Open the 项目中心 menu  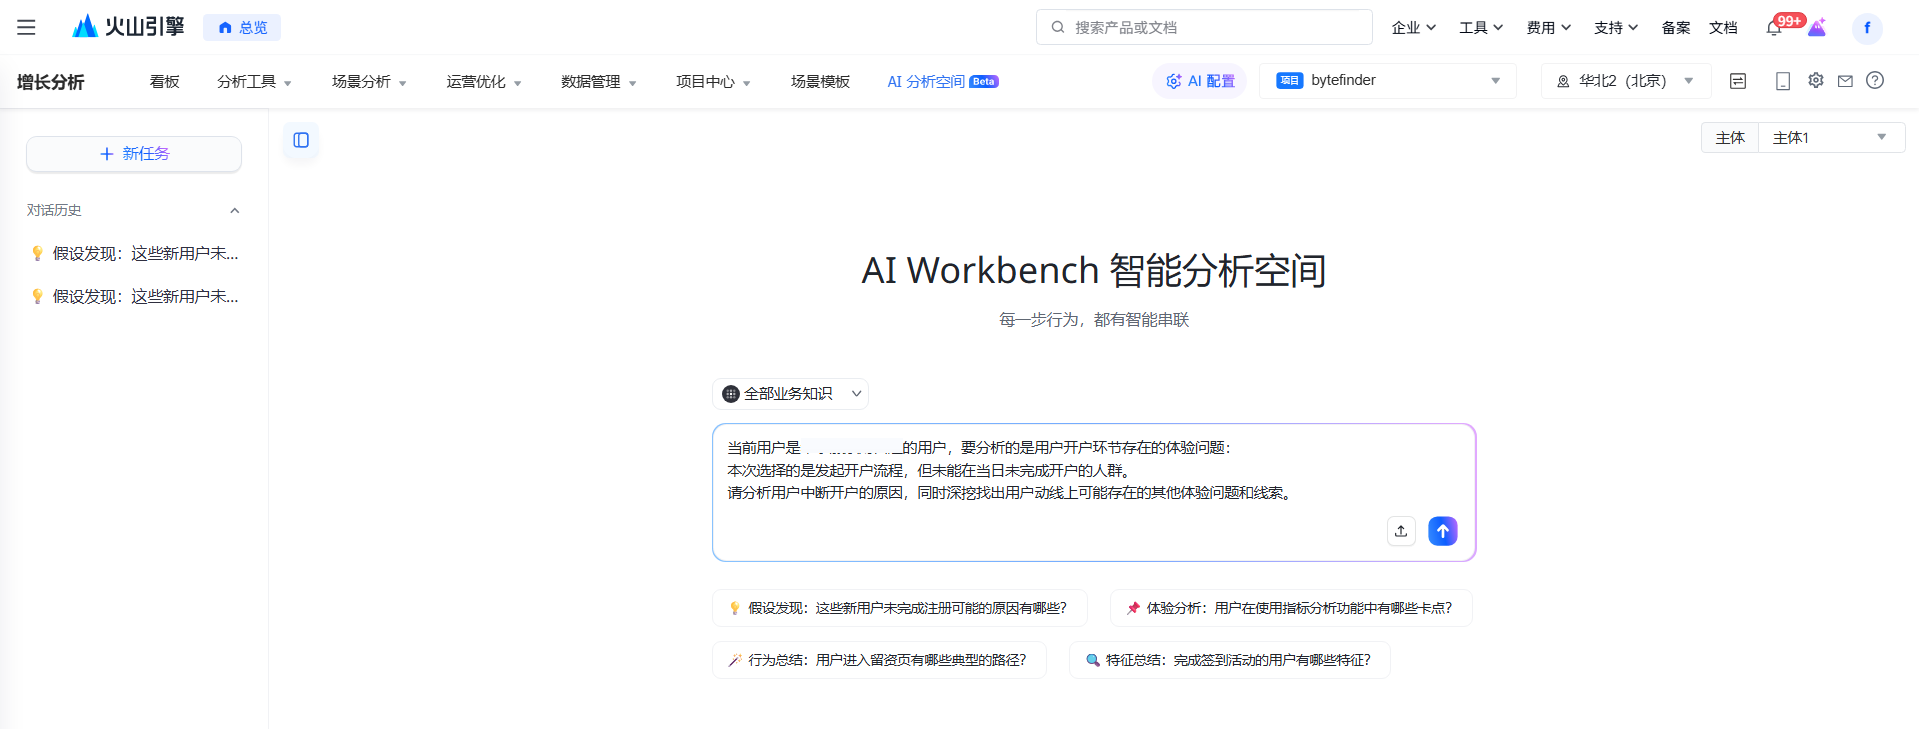[x=713, y=82]
